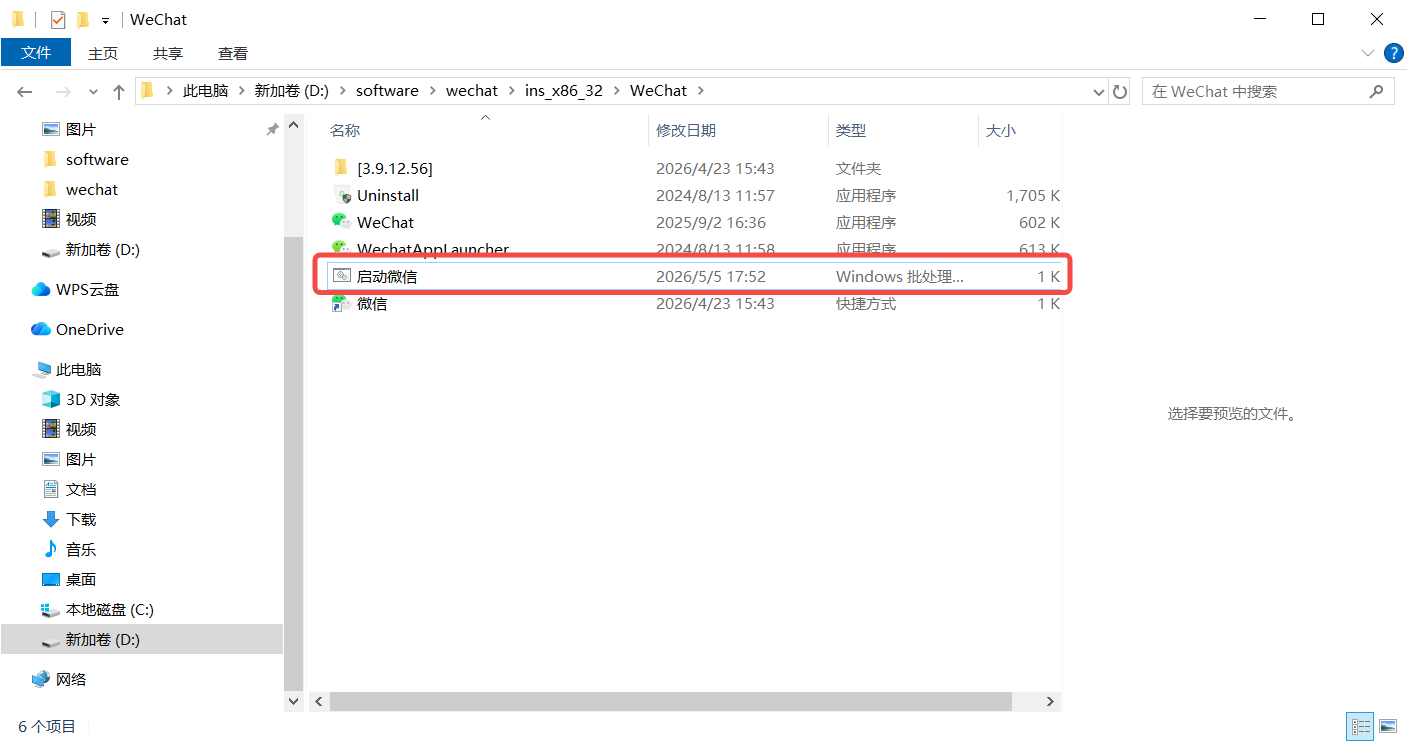Go up one folder level
The height and width of the screenshot is (742, 1408).
coord(119,91)
